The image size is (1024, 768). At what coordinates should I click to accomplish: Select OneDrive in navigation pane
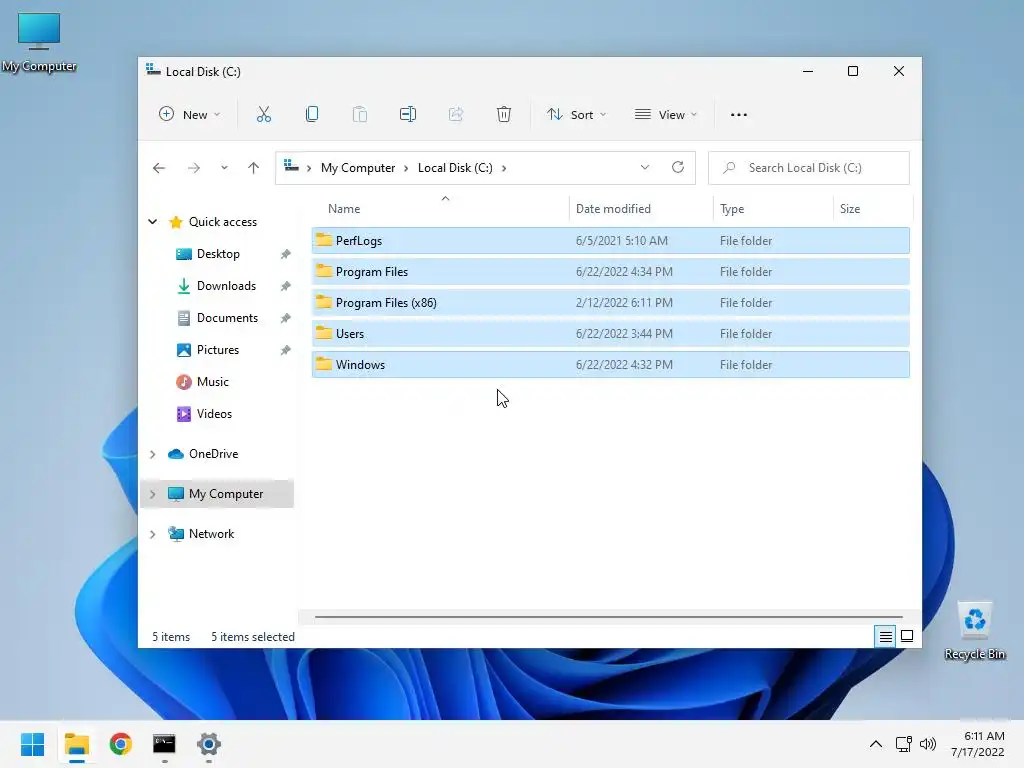pyautogui.click(x=213, y=454)
